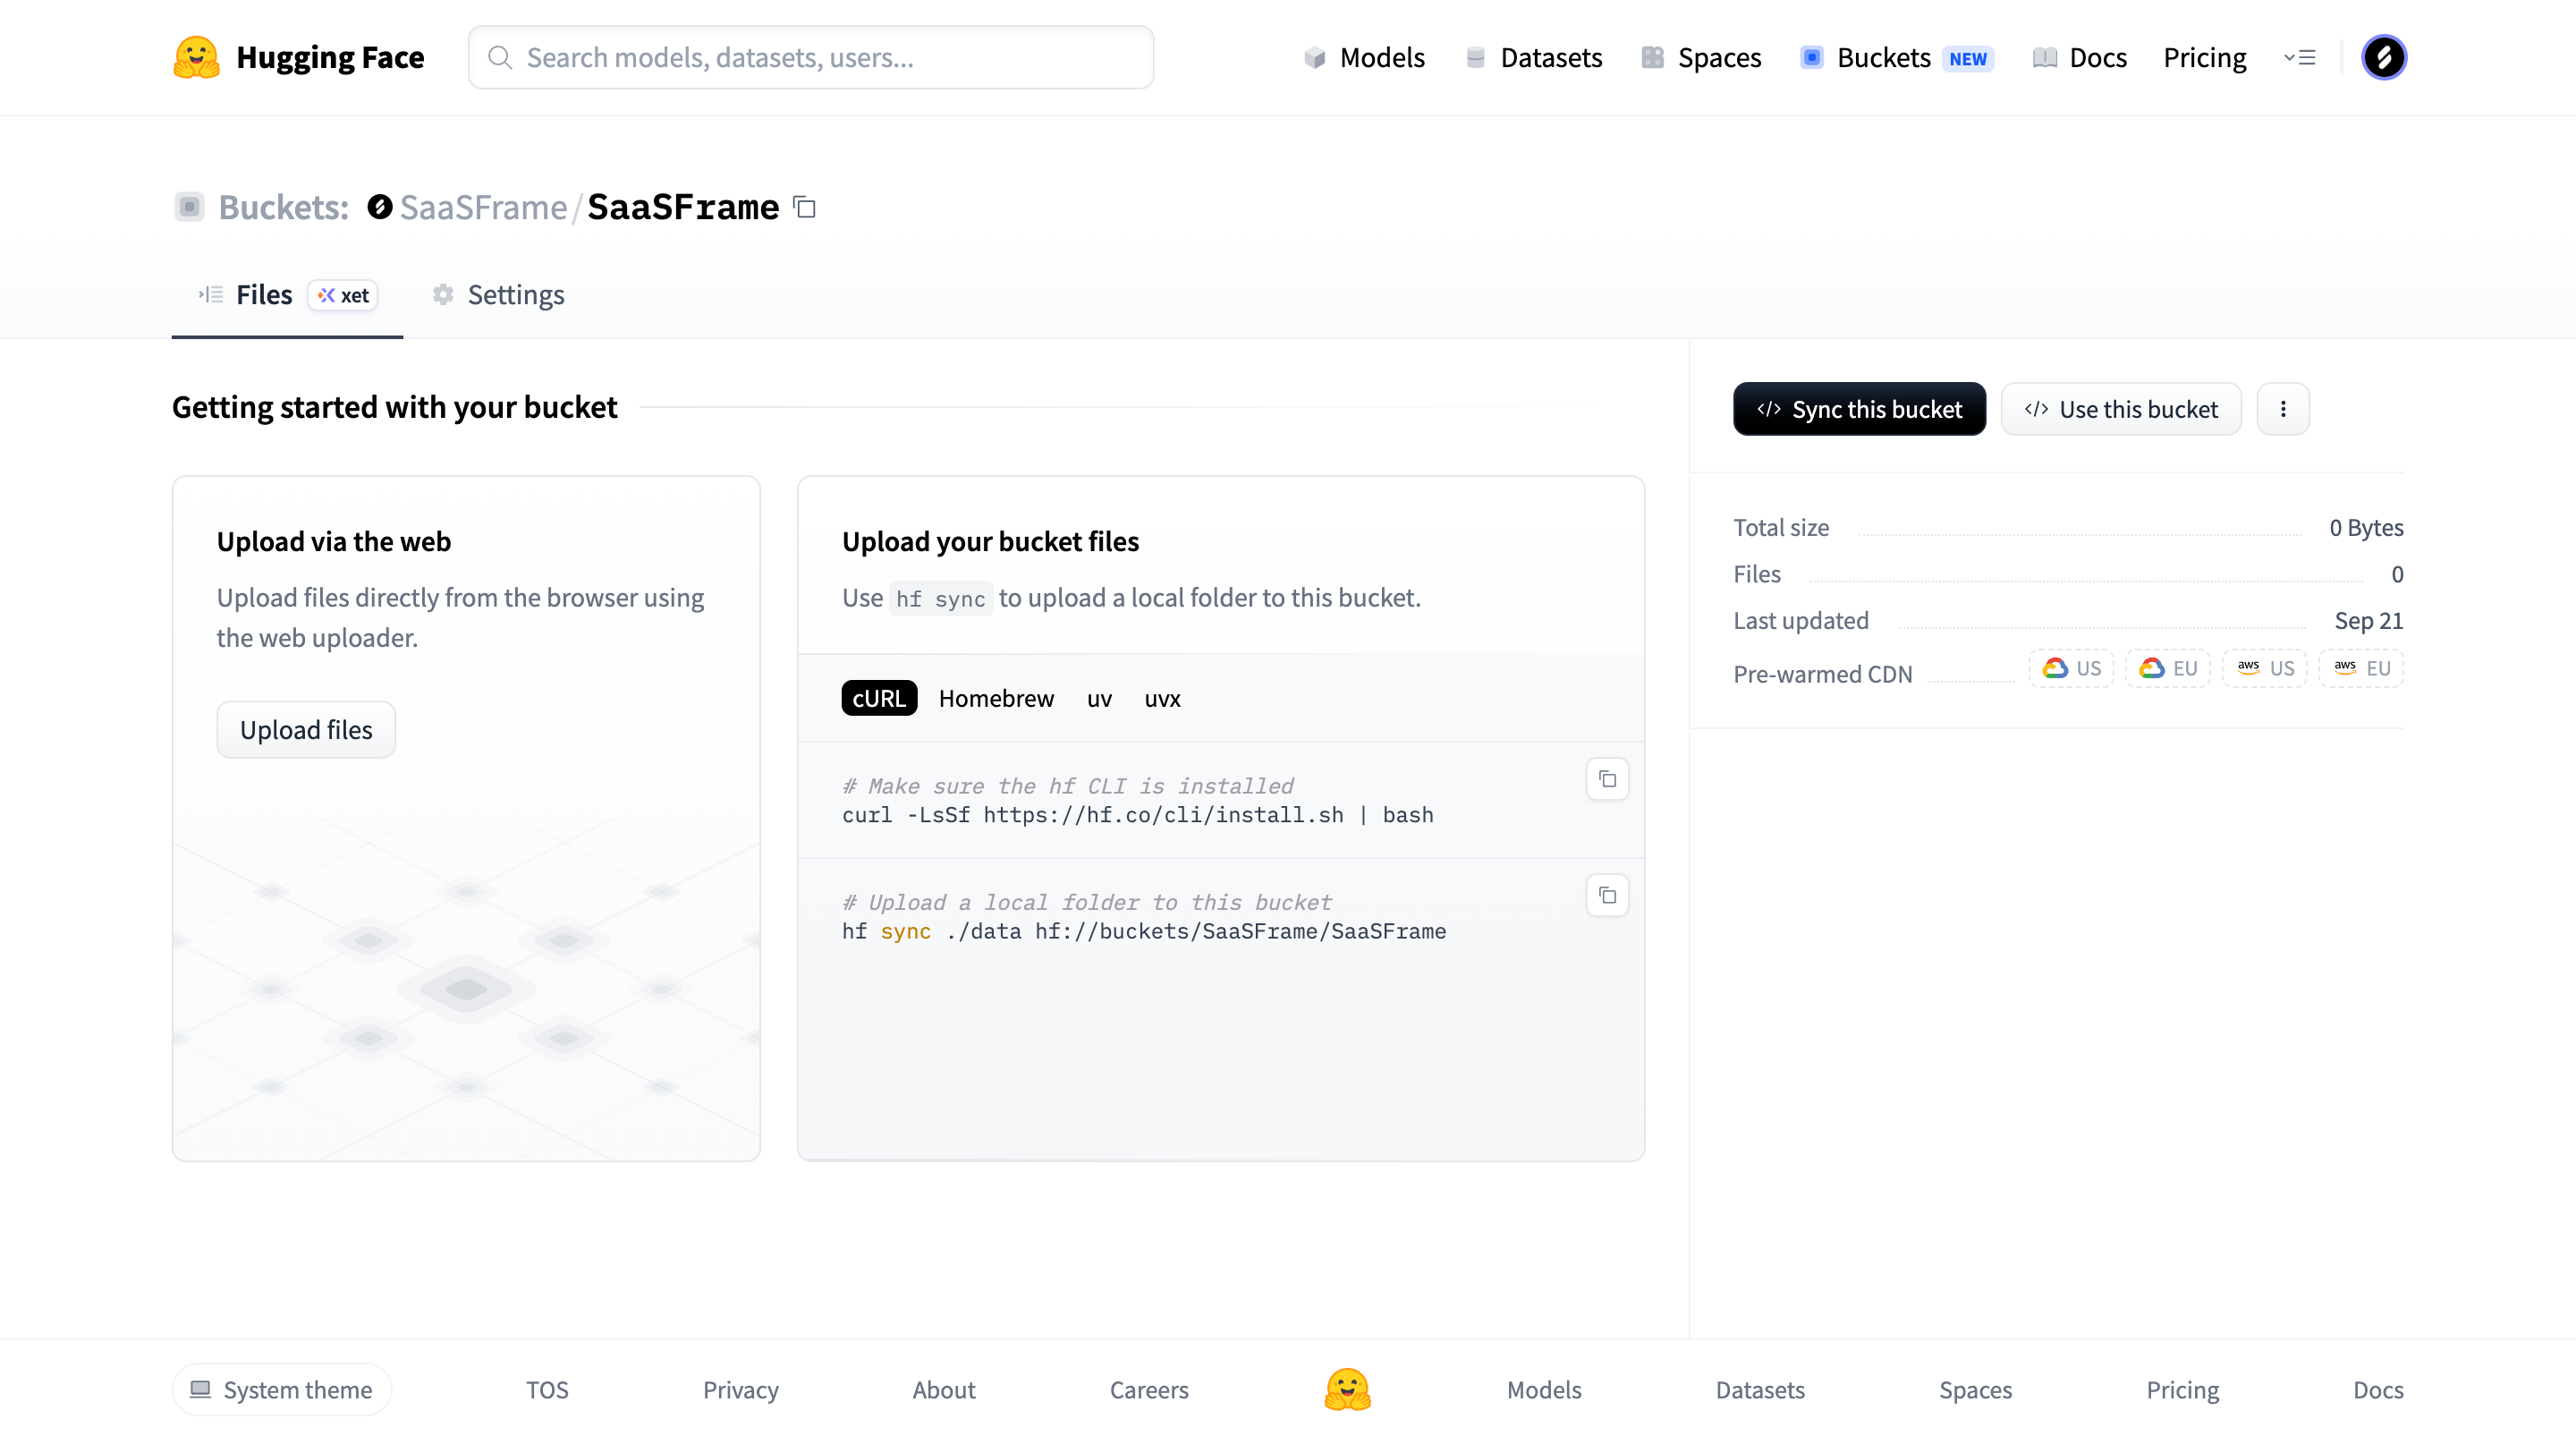
Task: Select the cURL install tab
Action: click(879, 698)
